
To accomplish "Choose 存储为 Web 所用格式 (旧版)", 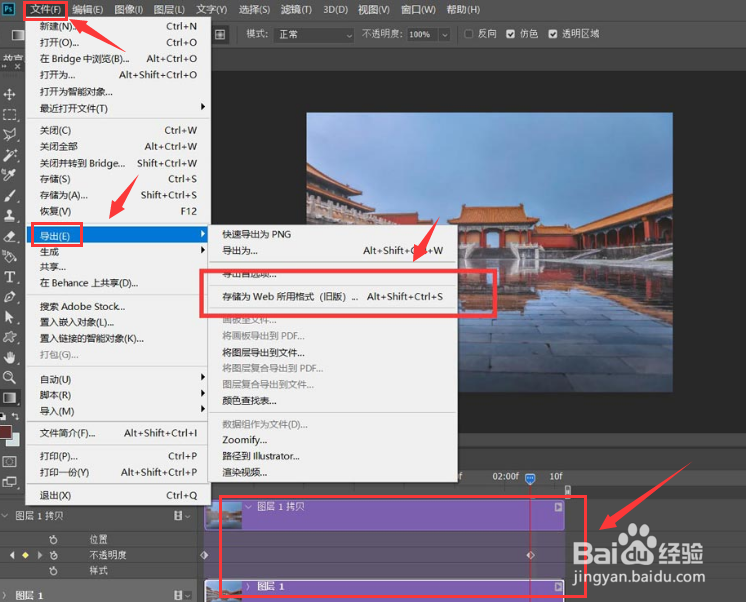I will (x=333, y=297).
